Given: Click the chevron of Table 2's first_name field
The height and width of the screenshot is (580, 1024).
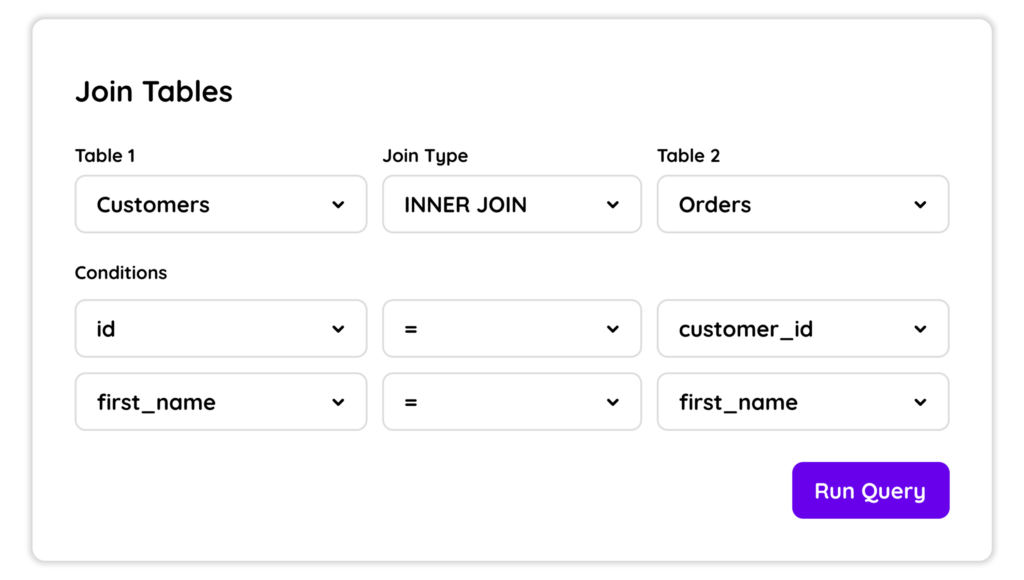Looking at the screenshot, I should coord(920,402).
